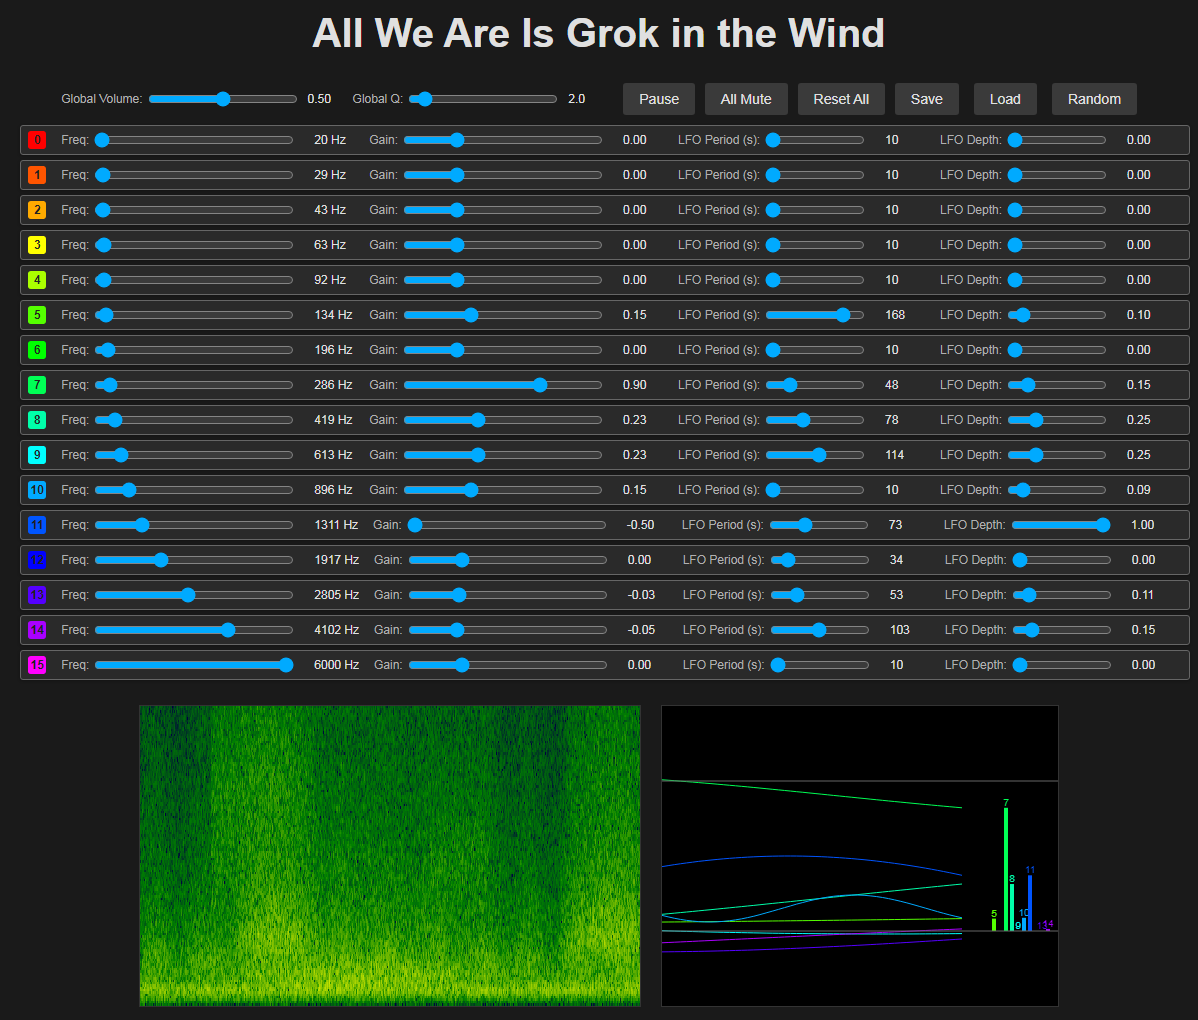Click the orange band 1 badge
The image size is (1198, 1020).
click(37, 175)
